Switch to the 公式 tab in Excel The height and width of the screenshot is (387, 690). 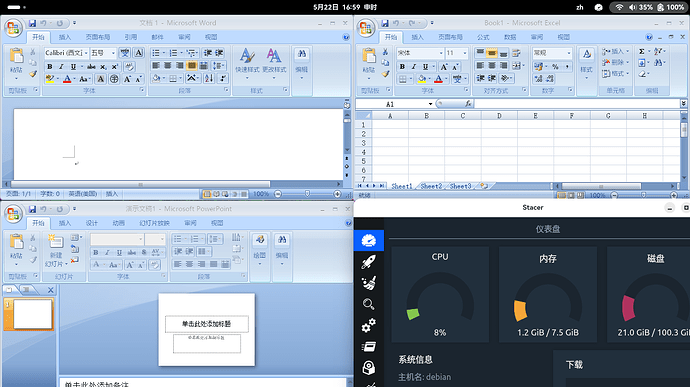pyautogui.click(x=483, y=37)
